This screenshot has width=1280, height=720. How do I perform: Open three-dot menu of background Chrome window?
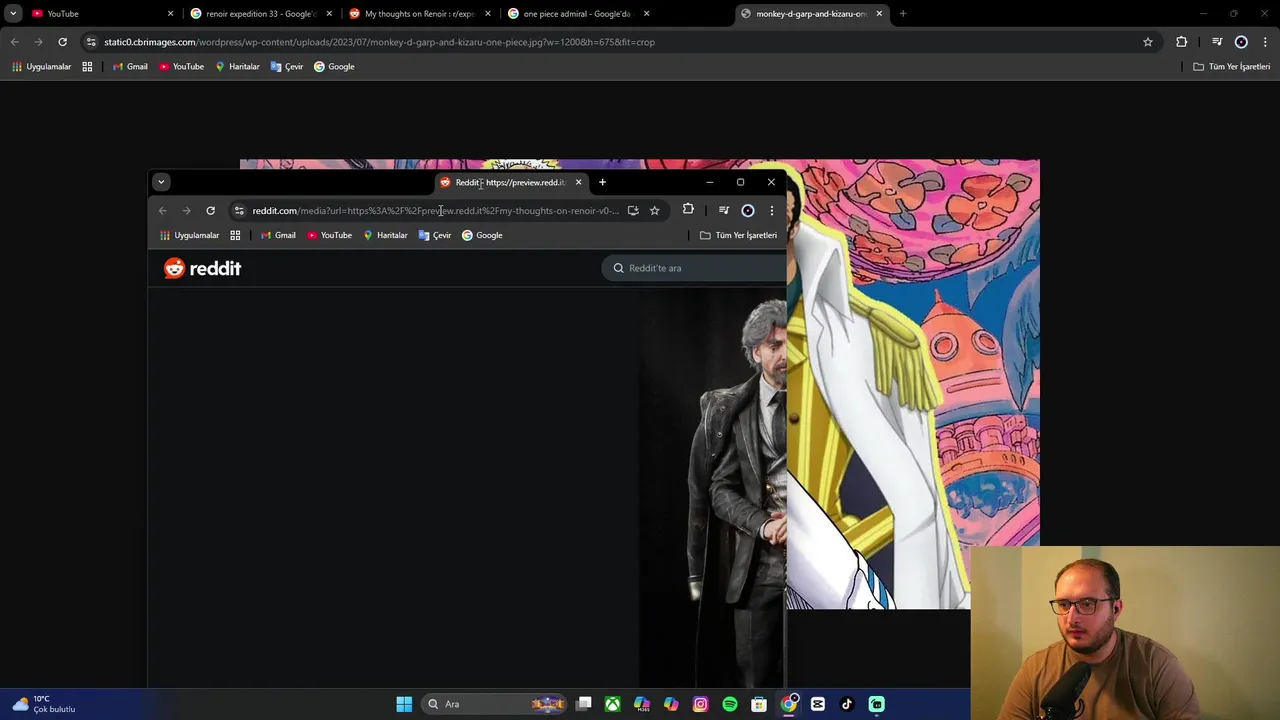click(x=1265, y=42)
